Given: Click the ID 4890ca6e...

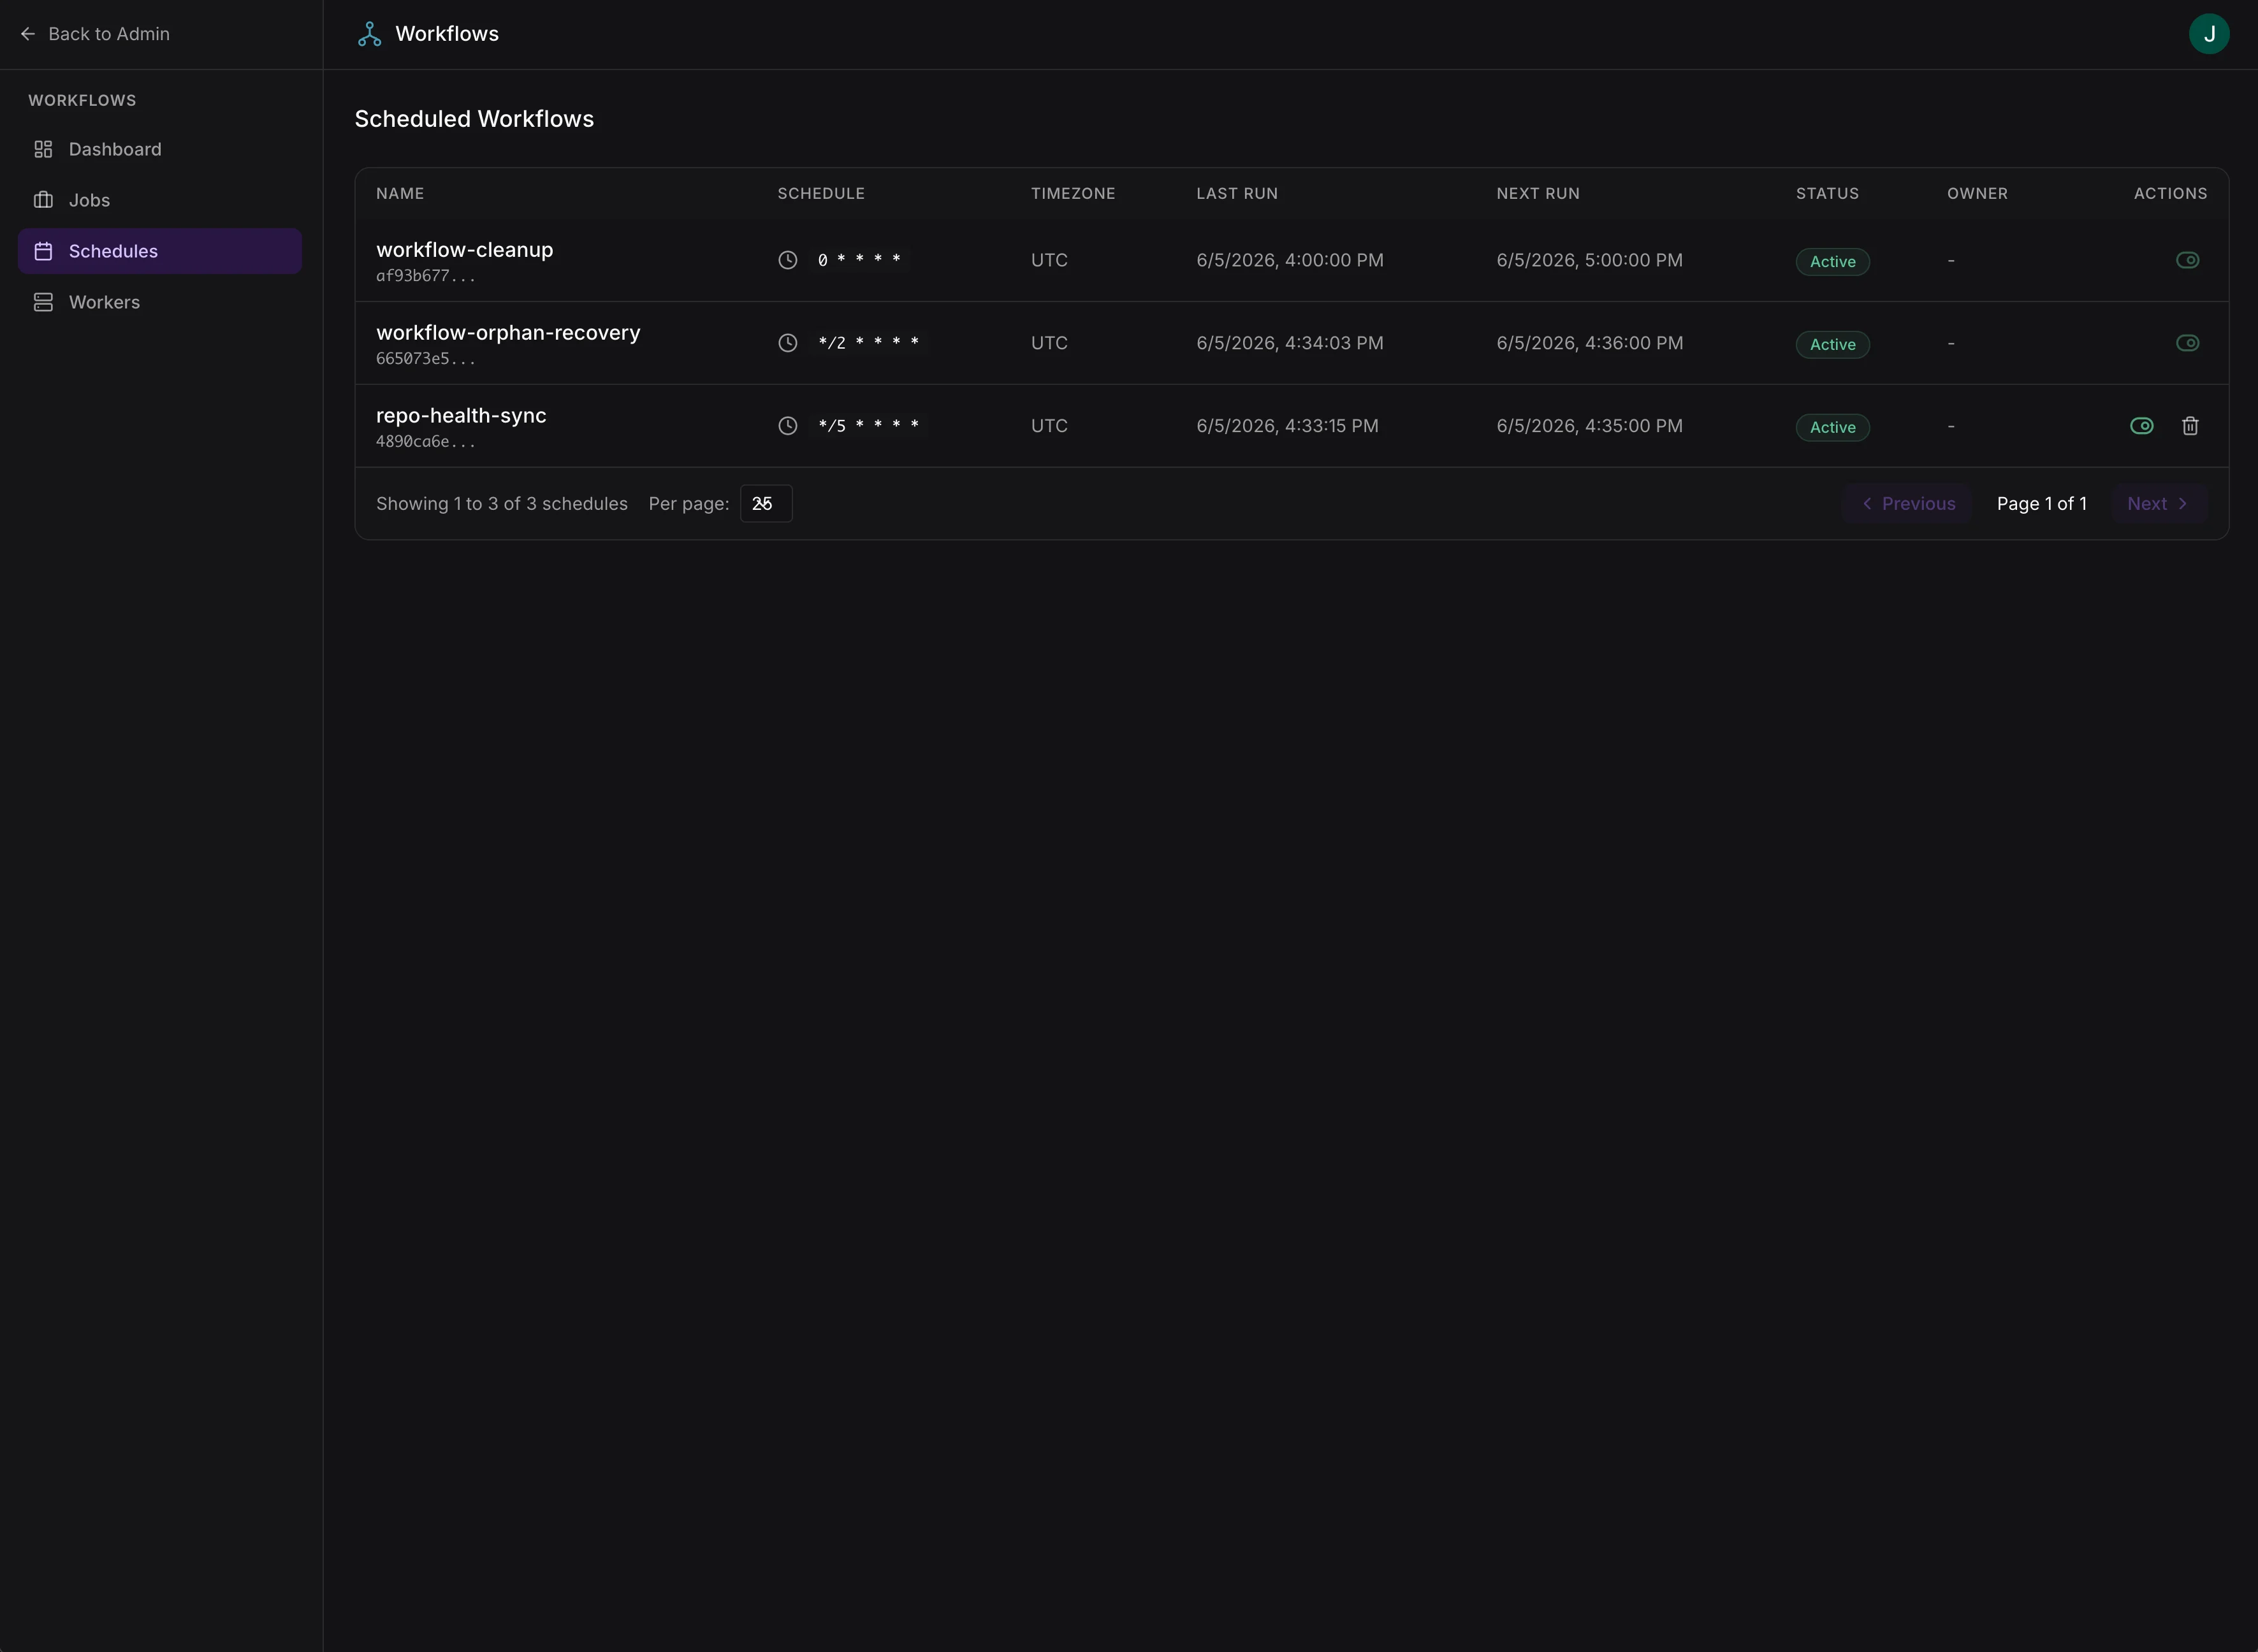Looking at the screenshot, I should 426,442.
